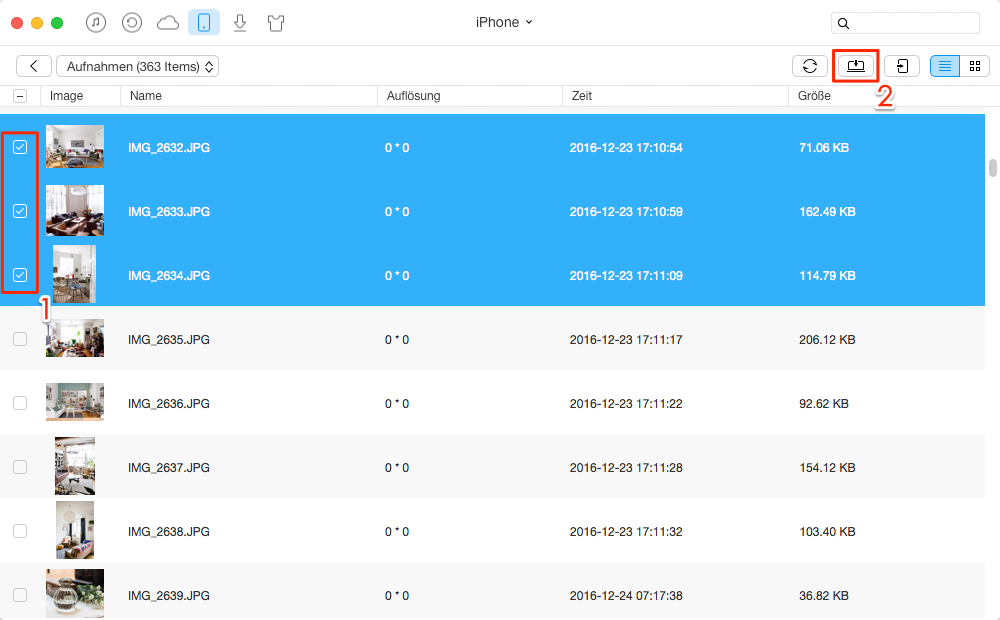Go back with the chevron button
Viewport: 1000px width, 620px height.
coord(34,66)
